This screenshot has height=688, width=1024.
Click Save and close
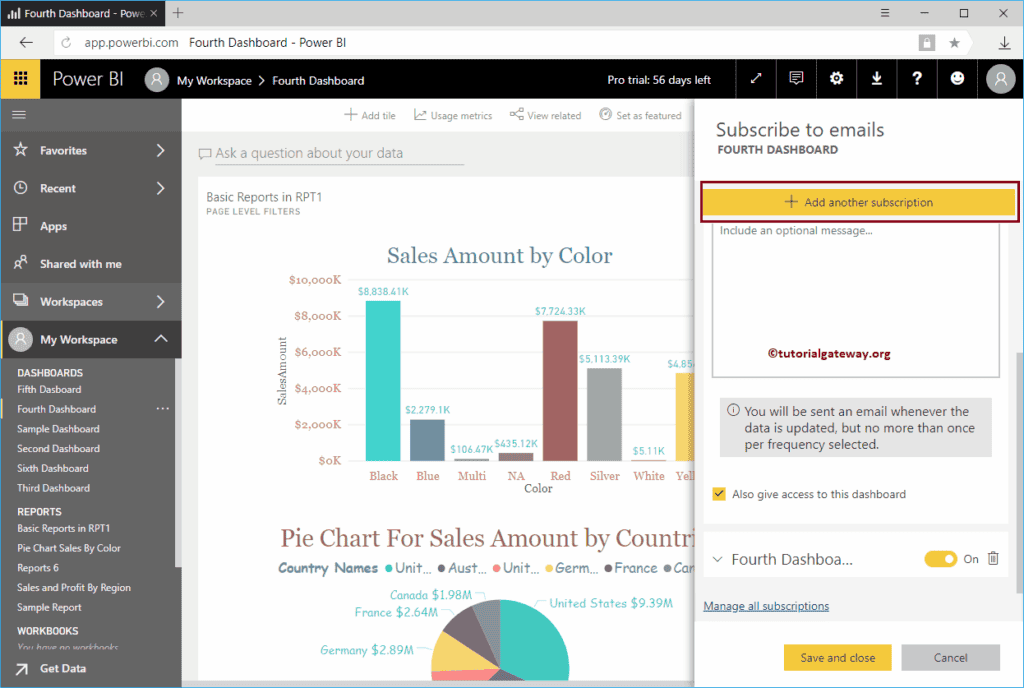(x=837, y=657)
